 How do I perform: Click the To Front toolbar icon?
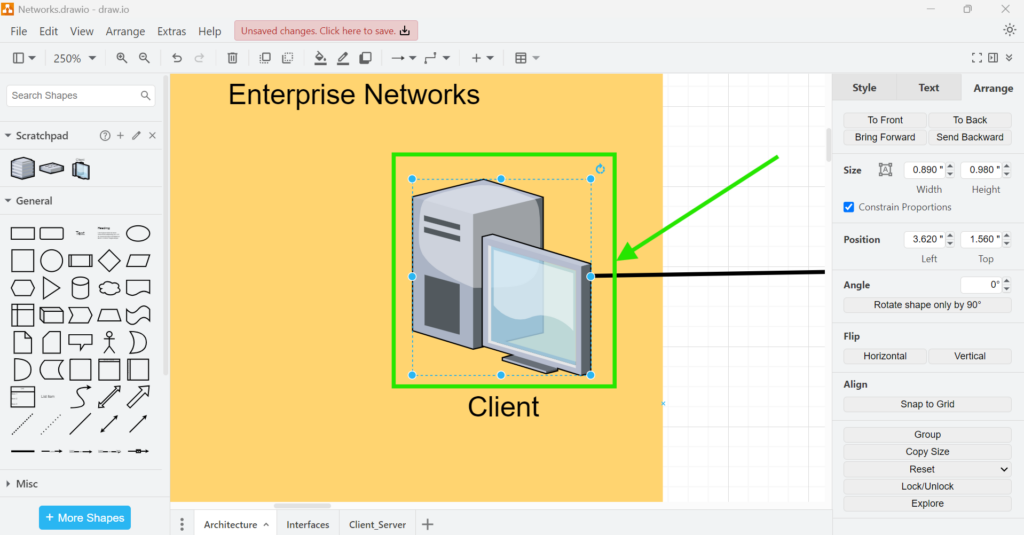(265, 58)
